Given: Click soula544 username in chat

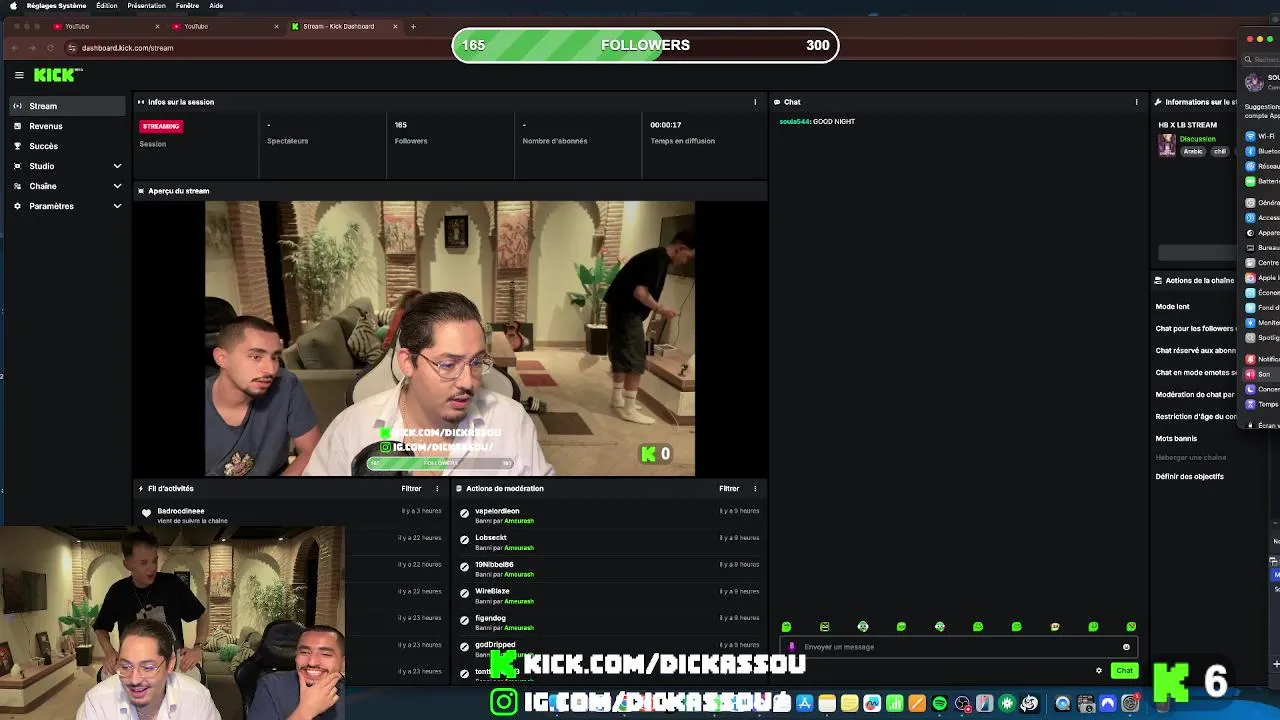Looking at the screenshot, I should [x=794, y=122].
